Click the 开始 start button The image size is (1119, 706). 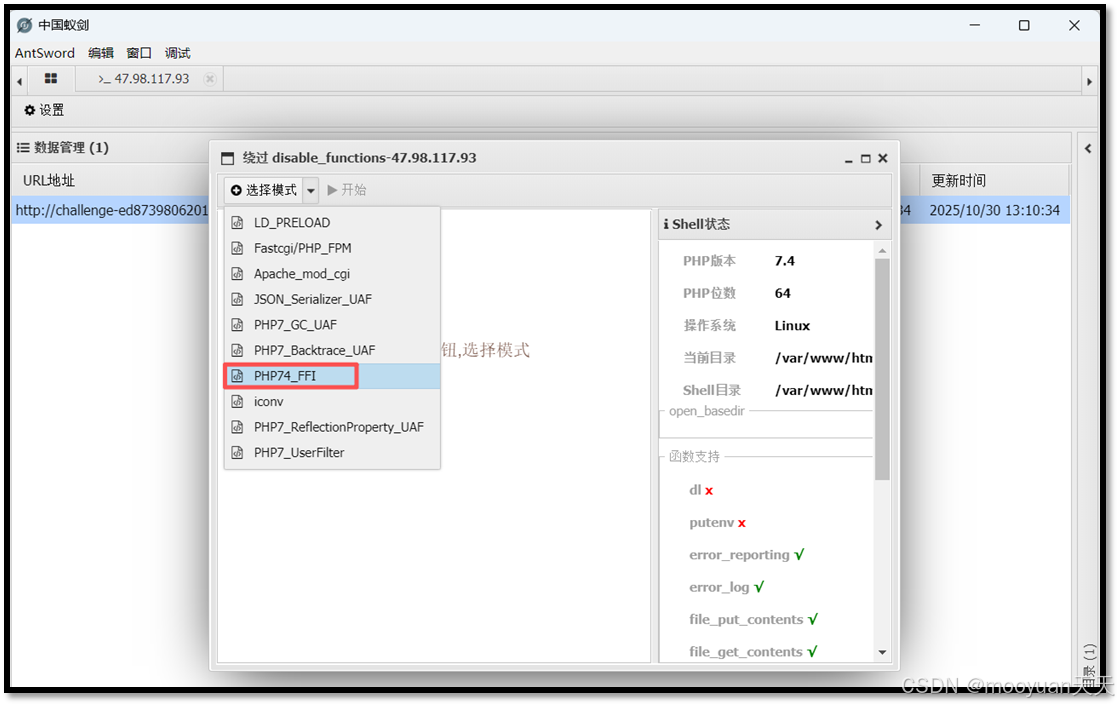pyautogui.click(x=347, y=190)
